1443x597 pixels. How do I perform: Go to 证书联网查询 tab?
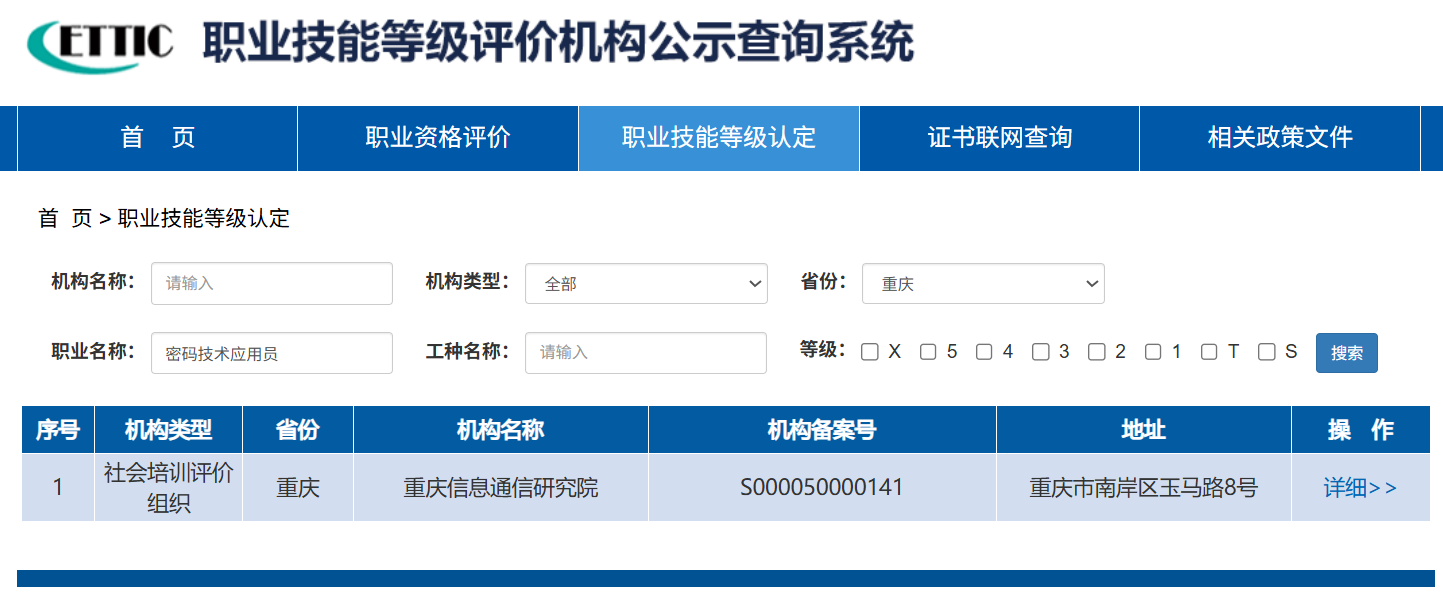pos(999,138)
